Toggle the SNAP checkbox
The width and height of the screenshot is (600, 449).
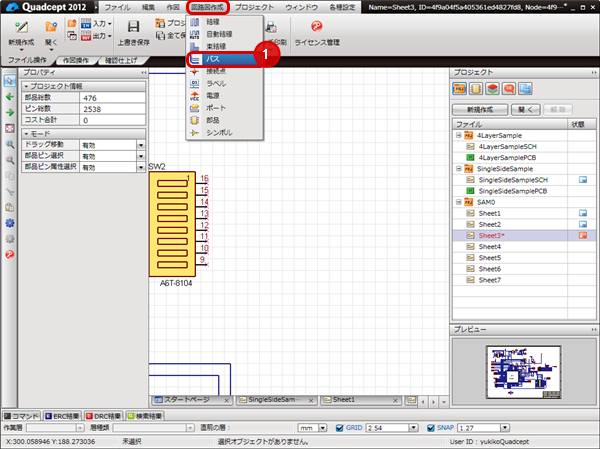click(430, 428)
